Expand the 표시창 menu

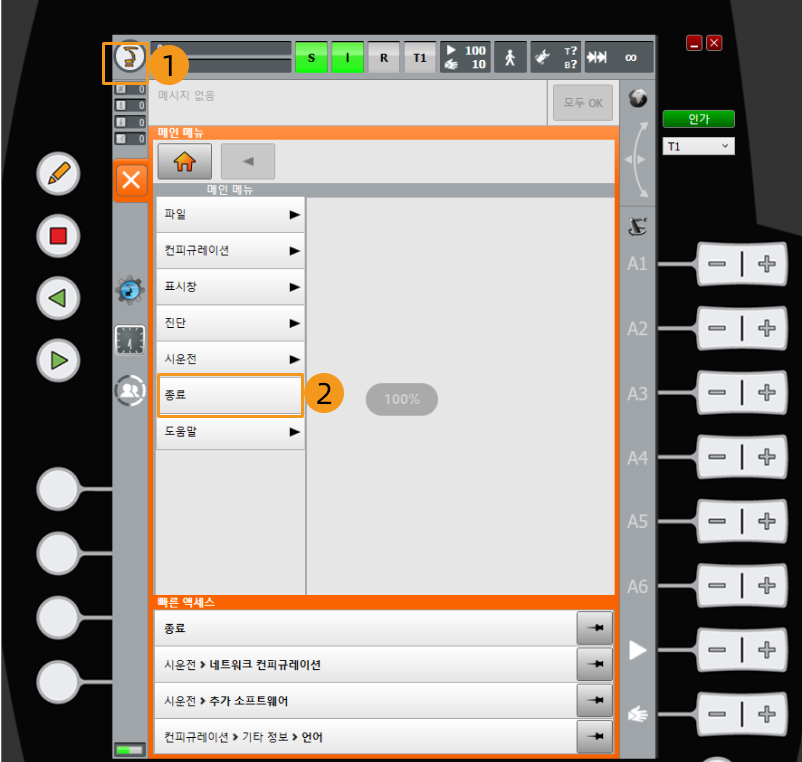230,287
